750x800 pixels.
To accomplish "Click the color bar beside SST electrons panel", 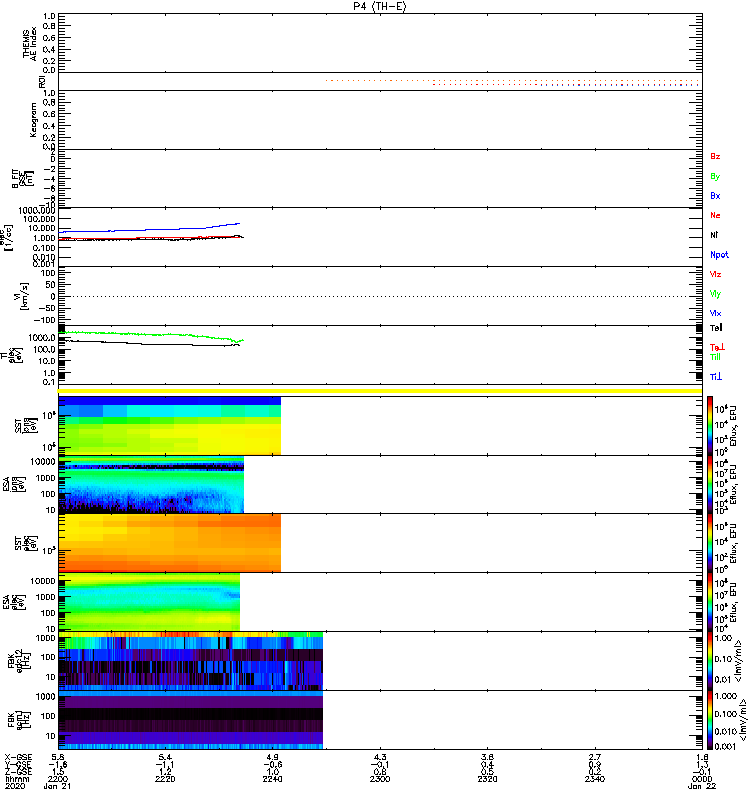I will pos(710,543).
